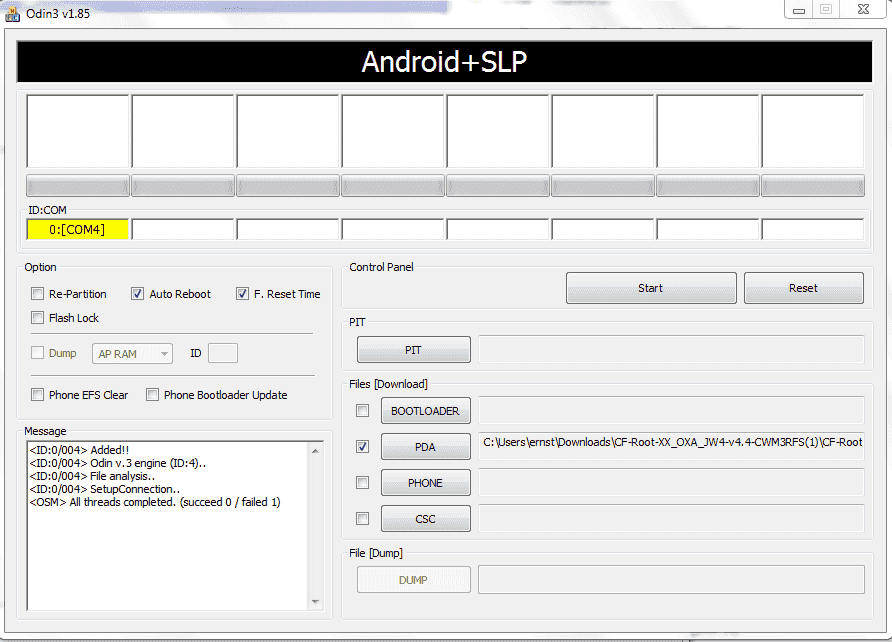892x642 pixels.
Task: Click the PDA file path field
Action: [x=671, y=446]
